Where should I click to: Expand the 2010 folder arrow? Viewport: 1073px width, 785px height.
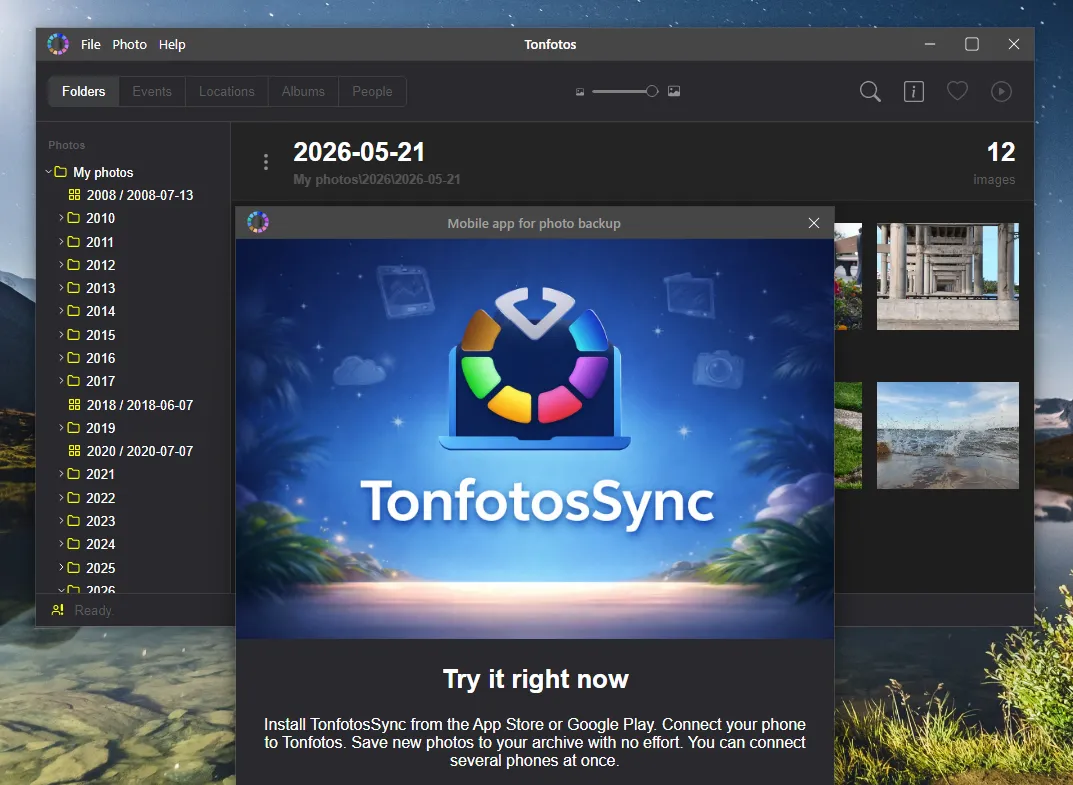61,218
